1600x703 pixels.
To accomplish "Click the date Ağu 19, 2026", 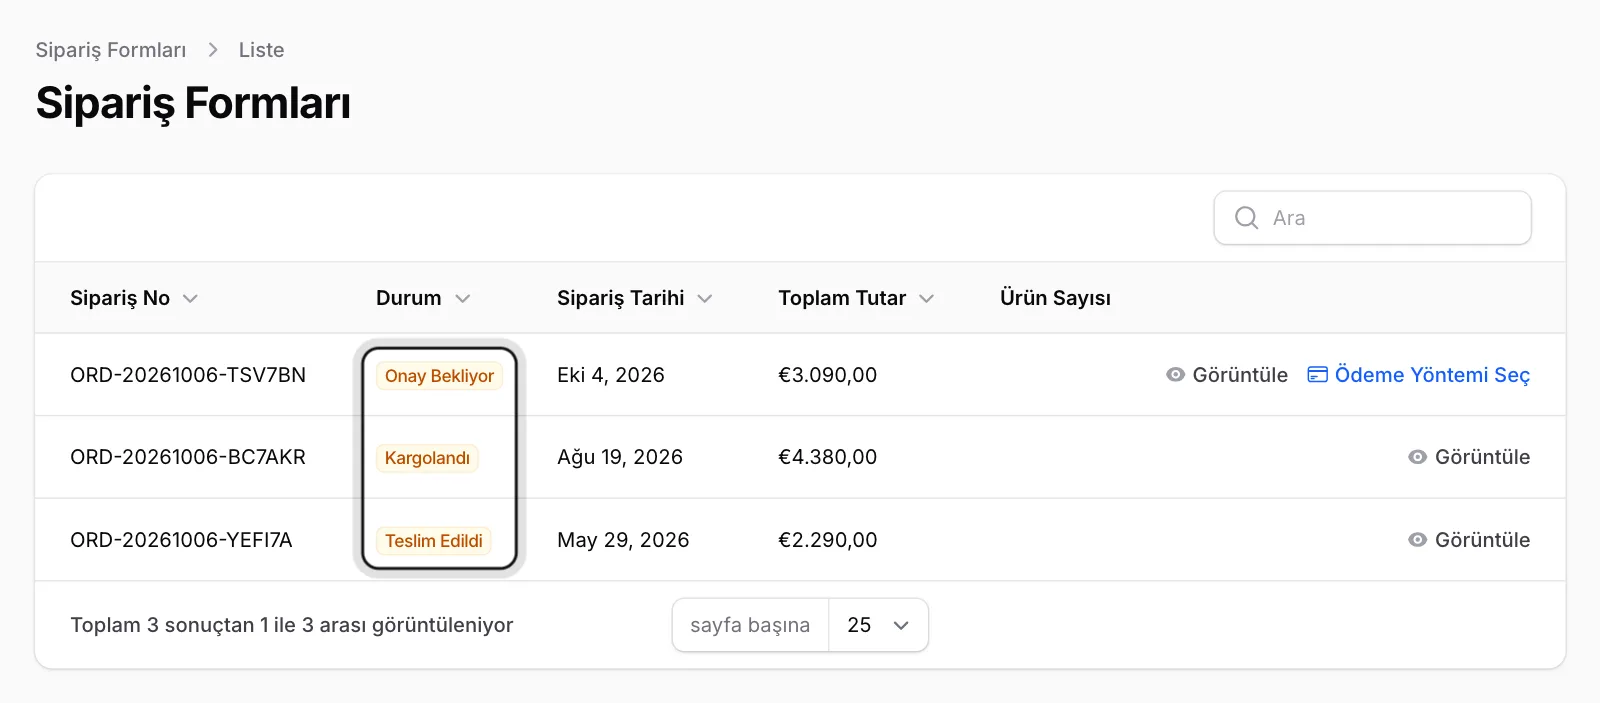I will (x=620, y=457).
